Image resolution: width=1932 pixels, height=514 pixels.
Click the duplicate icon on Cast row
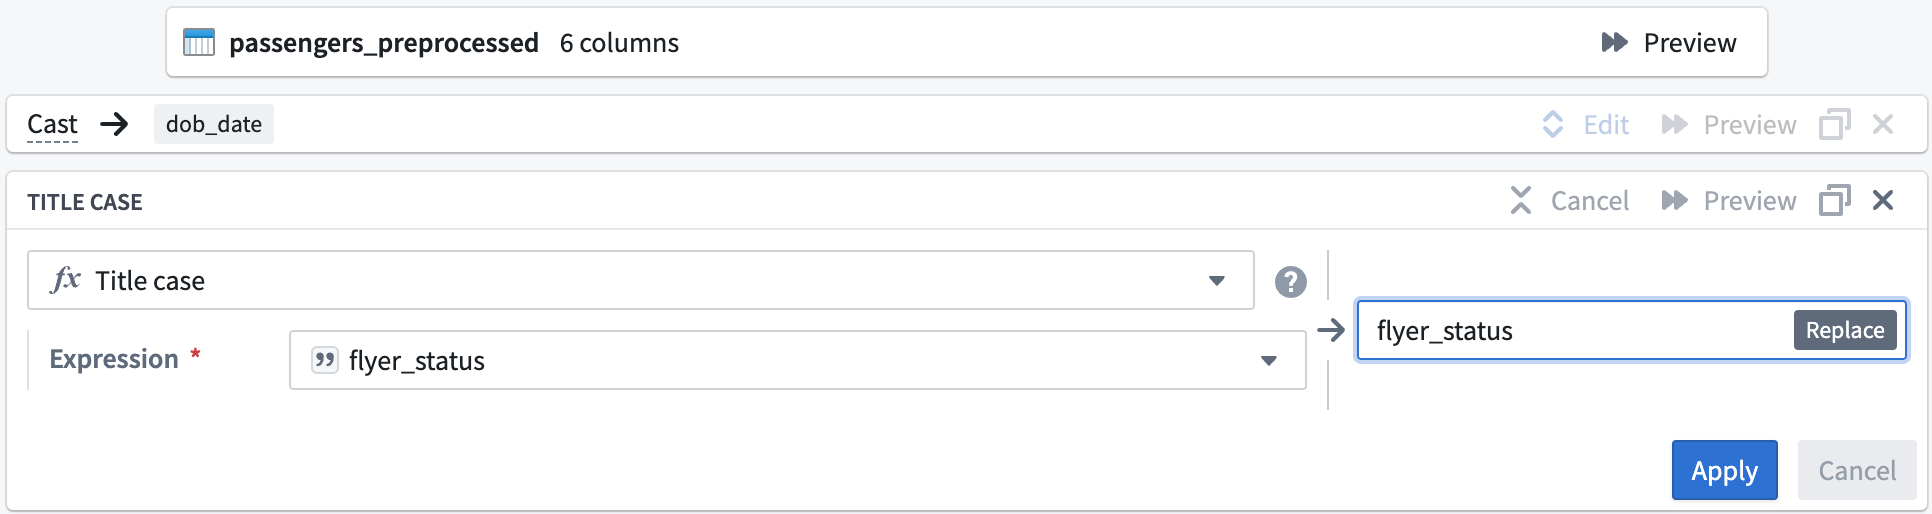click(1834, 124)
